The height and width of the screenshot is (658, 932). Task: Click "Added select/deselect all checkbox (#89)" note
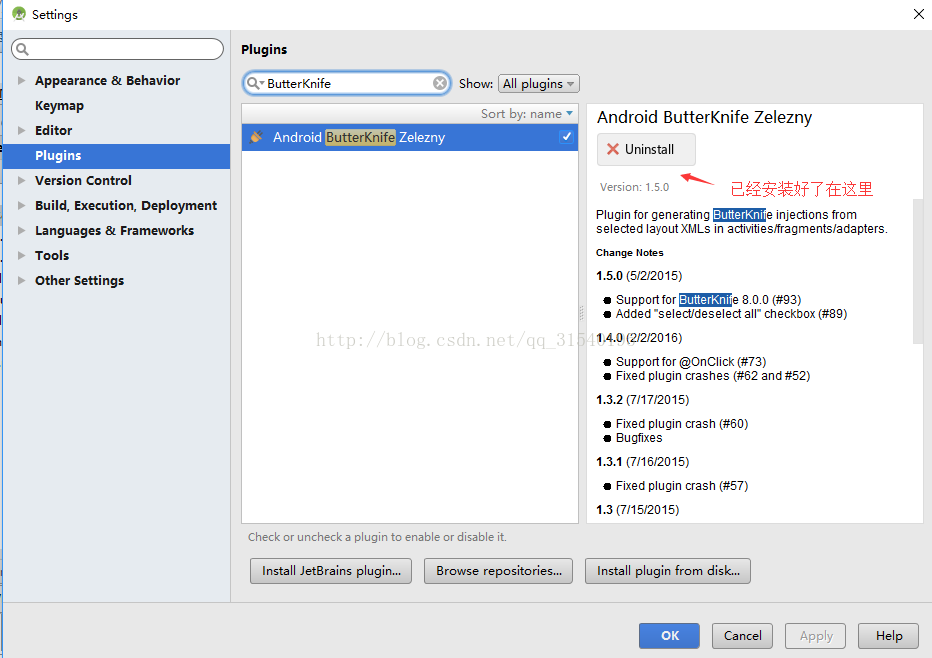tap(731, 314)
